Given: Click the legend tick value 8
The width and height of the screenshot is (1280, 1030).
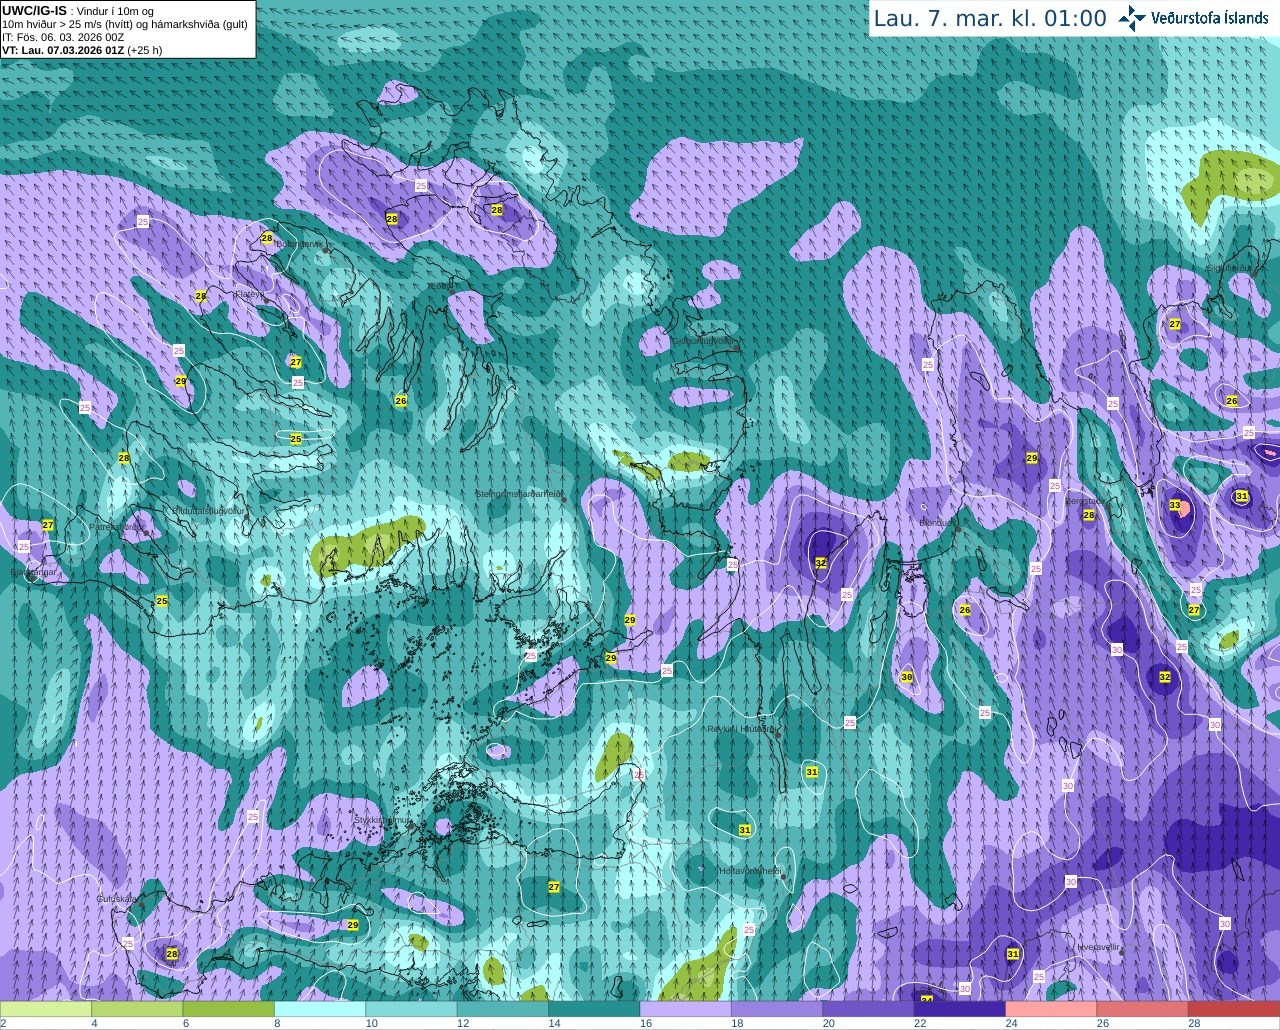Looking at the screenshot, I should point(278,1023).
